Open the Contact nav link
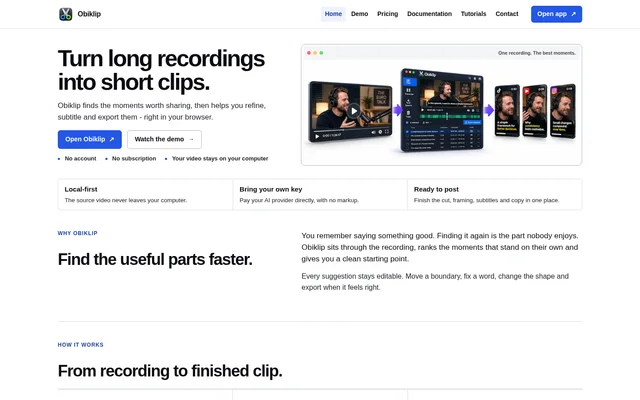This screenshot has height=400, width=640. click(507, 14)
